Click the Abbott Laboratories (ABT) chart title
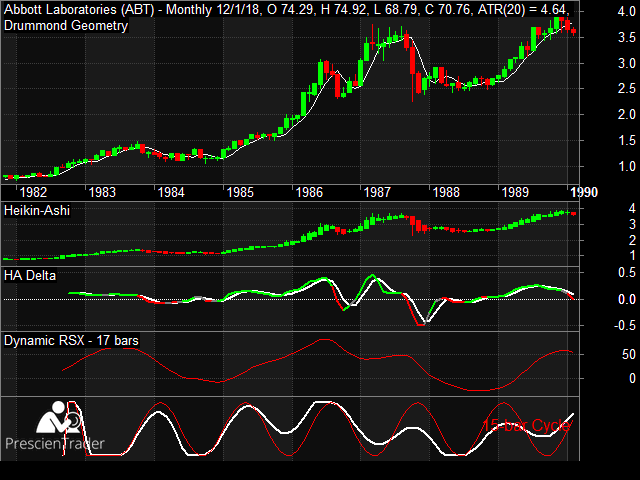Viewport: 640px width, 480px height. [286, 9]
